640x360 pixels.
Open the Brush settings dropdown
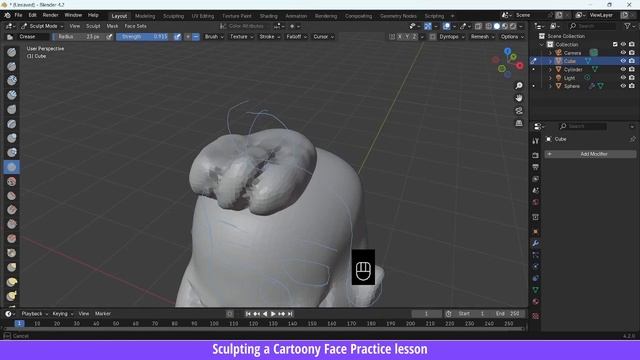tap(214, 37)
